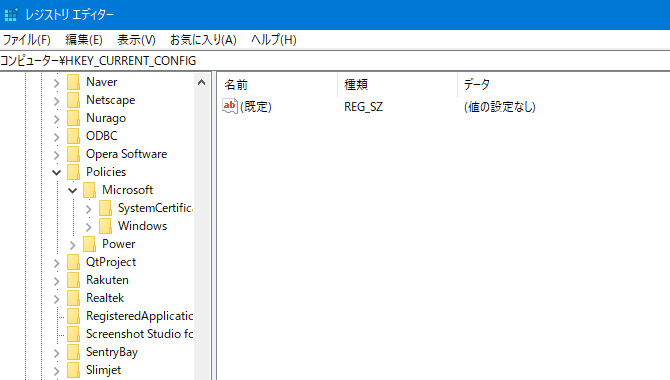
Task: Select the Slimjet key label
Action: pos(103,370)
